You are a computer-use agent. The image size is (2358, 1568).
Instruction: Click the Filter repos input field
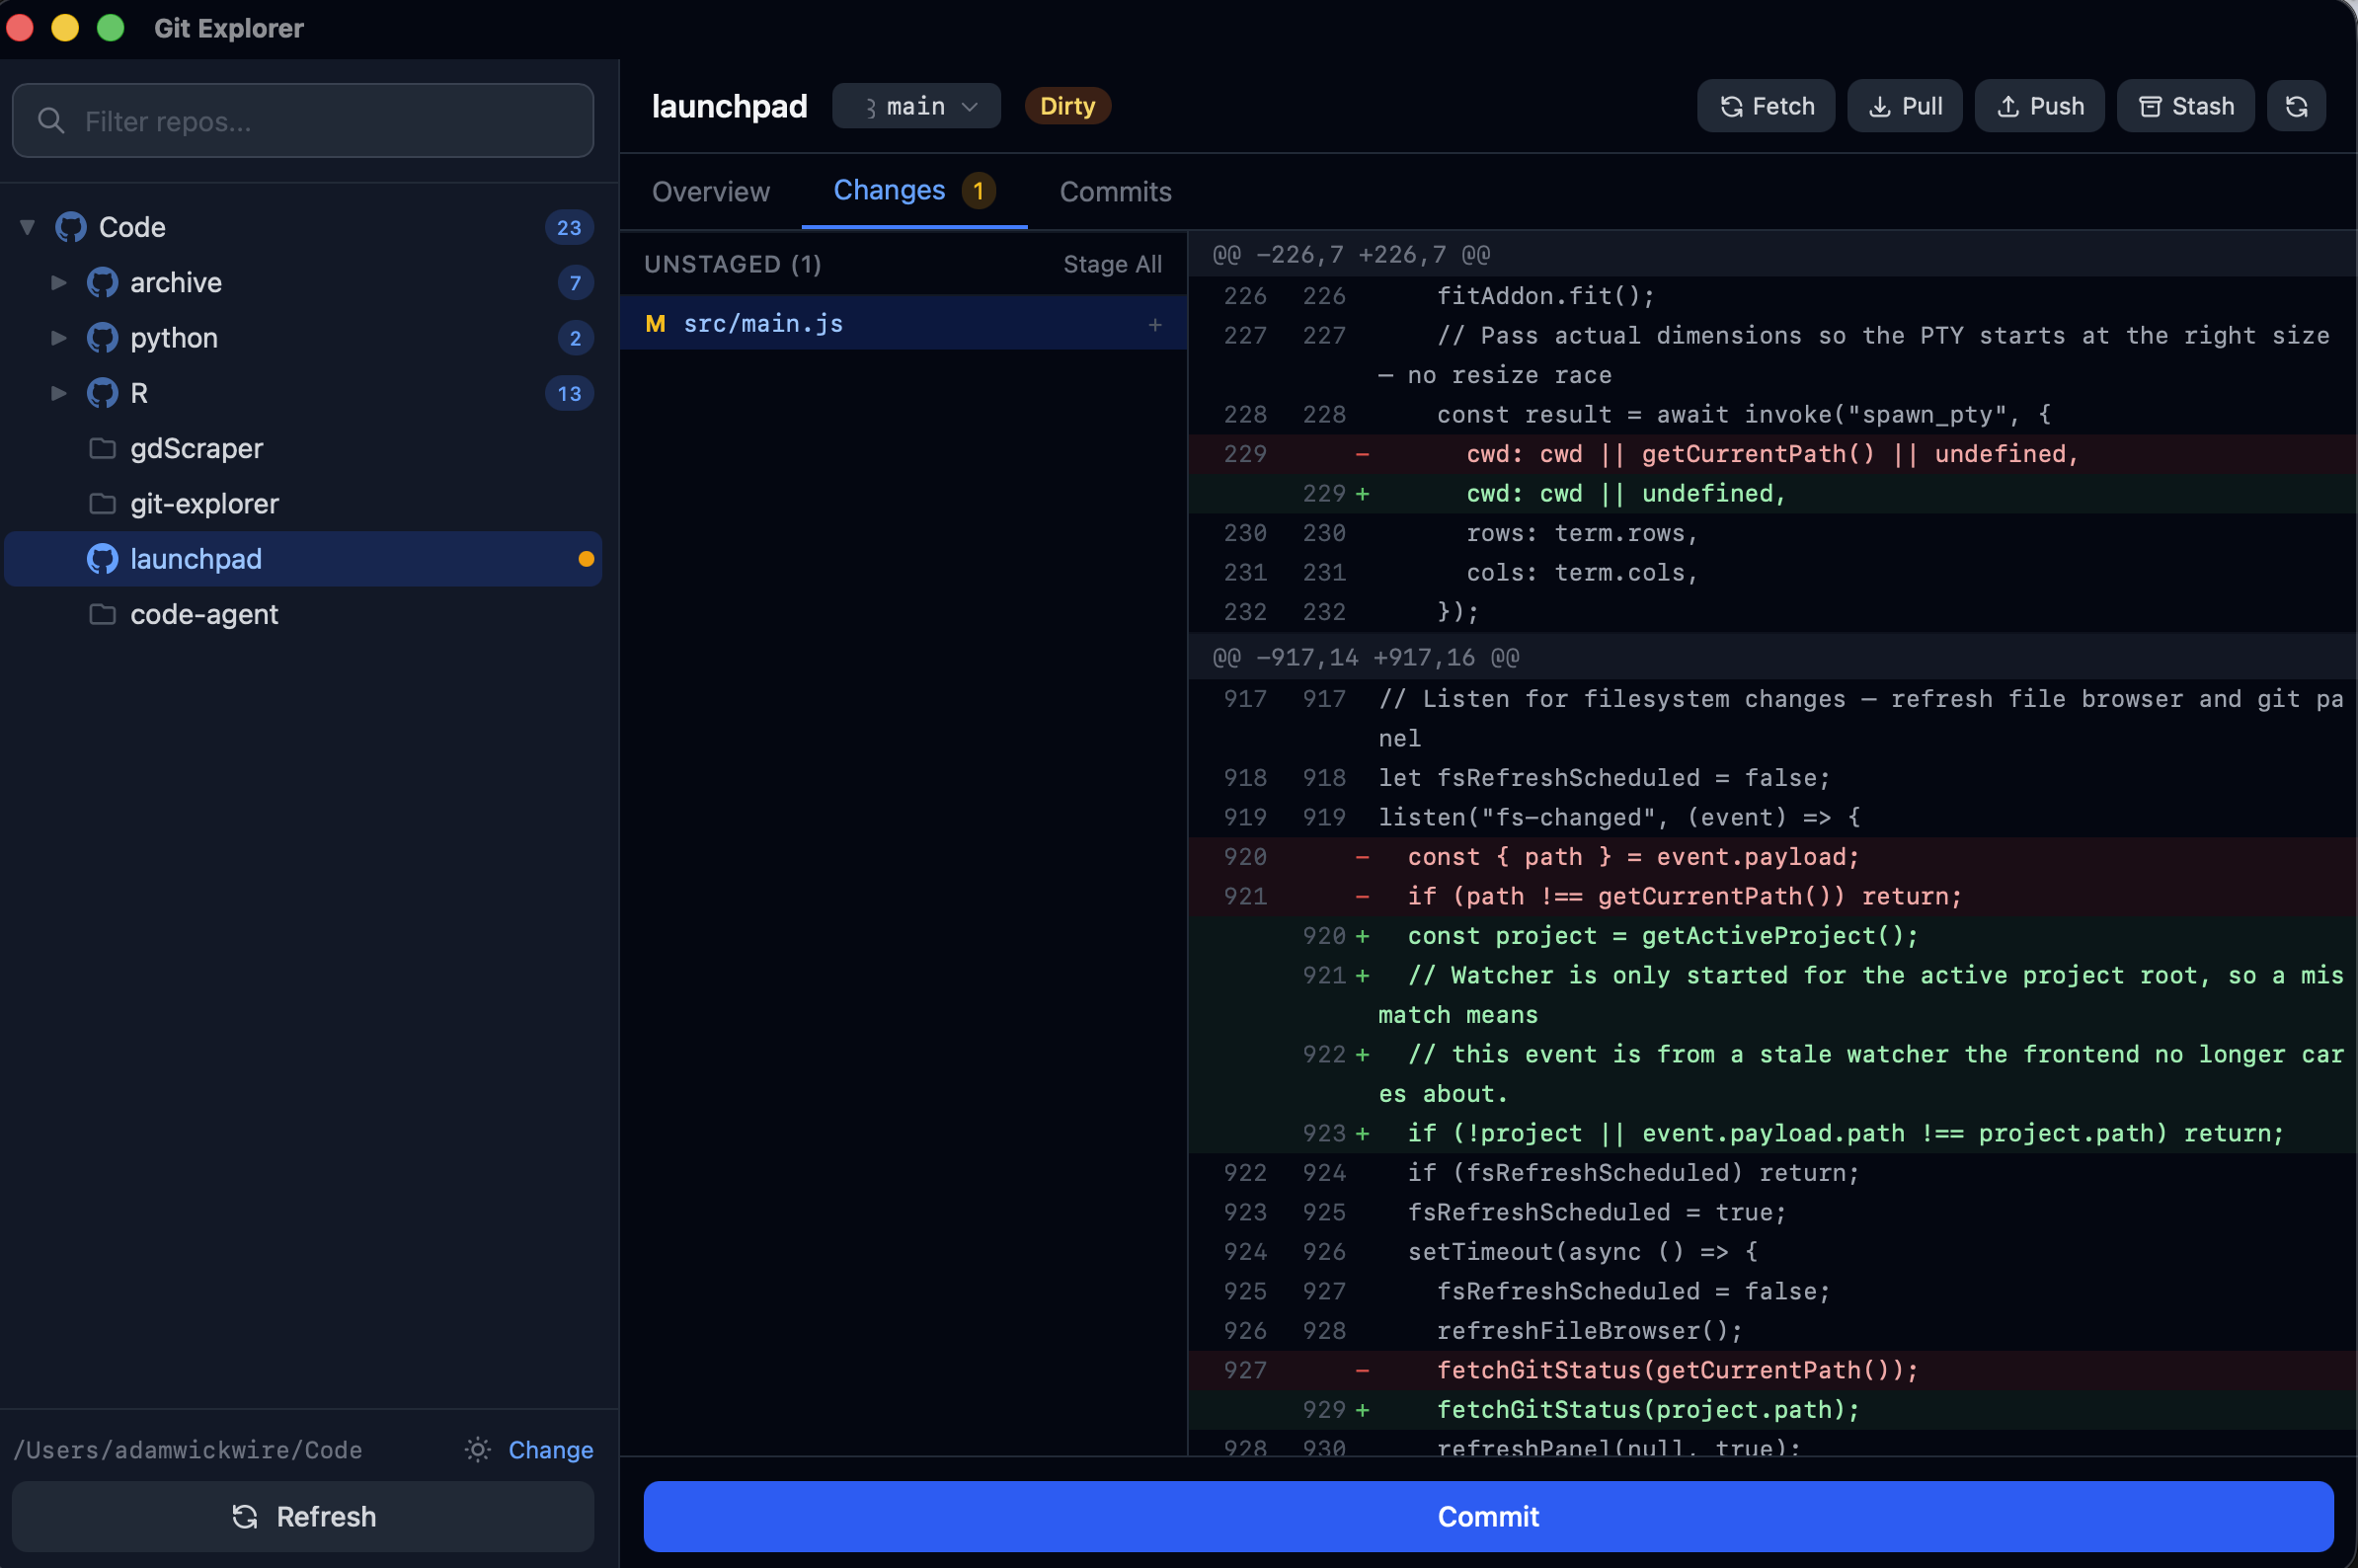tap(303, 121)
